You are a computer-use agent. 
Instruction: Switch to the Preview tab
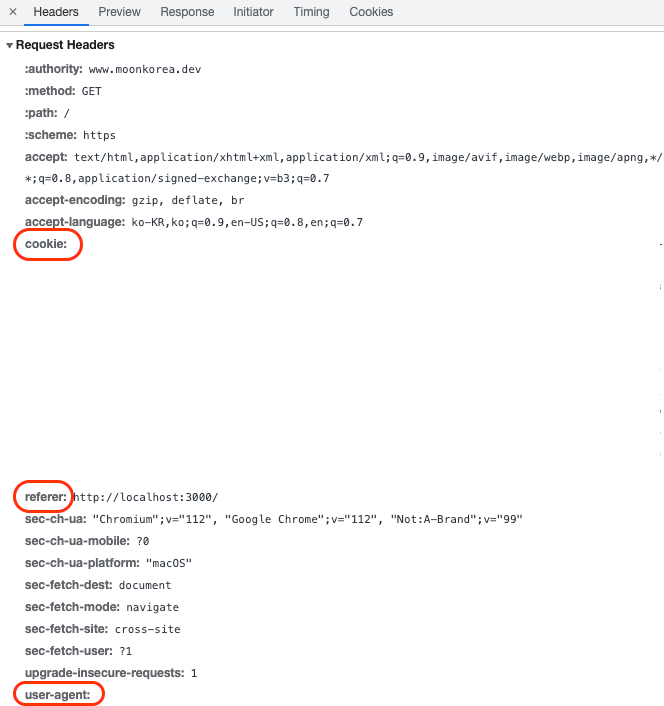[119, 12]
